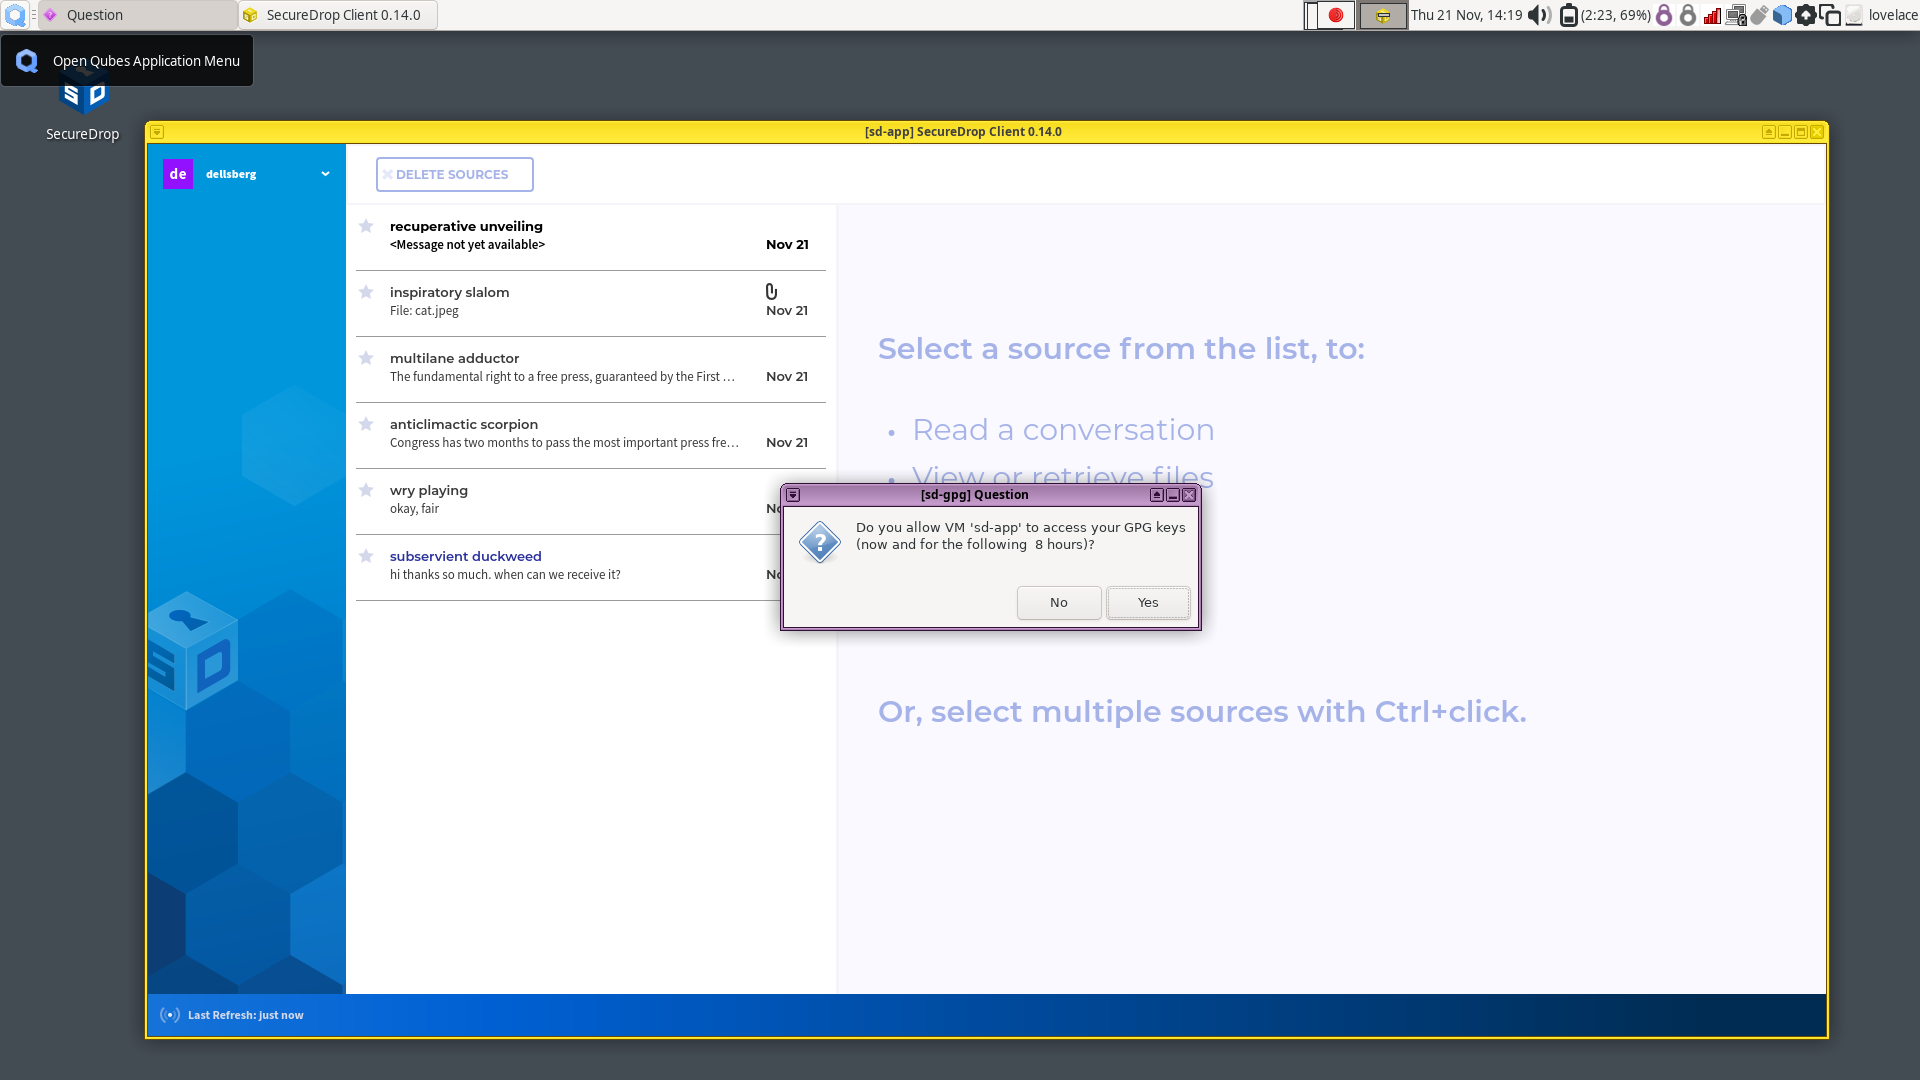This screenshot has height=1080, width=1920.
Task: Click the refresh sync icon in status bar
Action: click(170, 1015)
